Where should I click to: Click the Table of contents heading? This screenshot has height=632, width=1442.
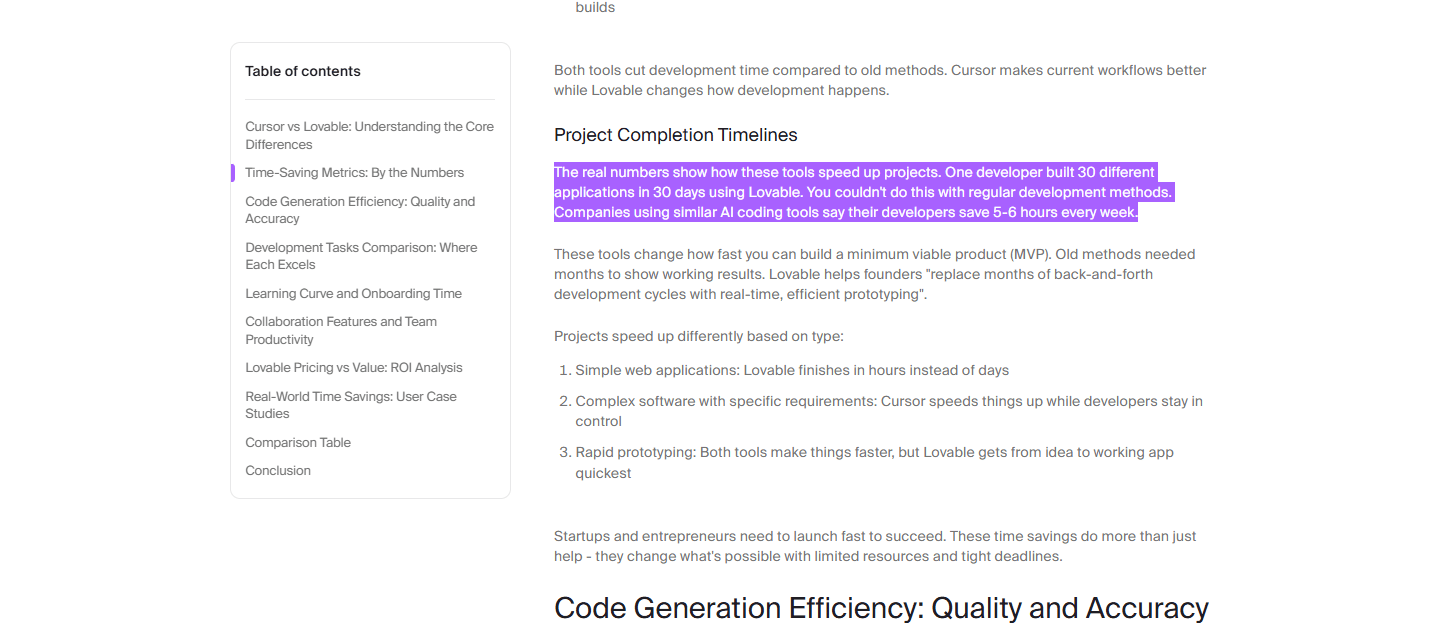[303, 71]
